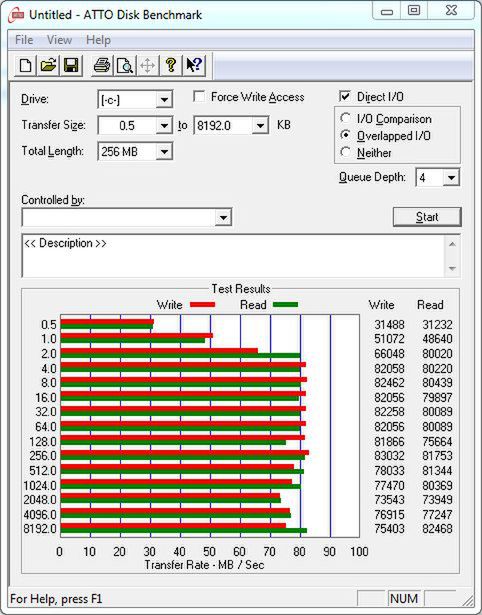Image resolution: width=482 pixels, height=615 pixels.
Task: Click the Read value 77247
Action: (437, 514)
